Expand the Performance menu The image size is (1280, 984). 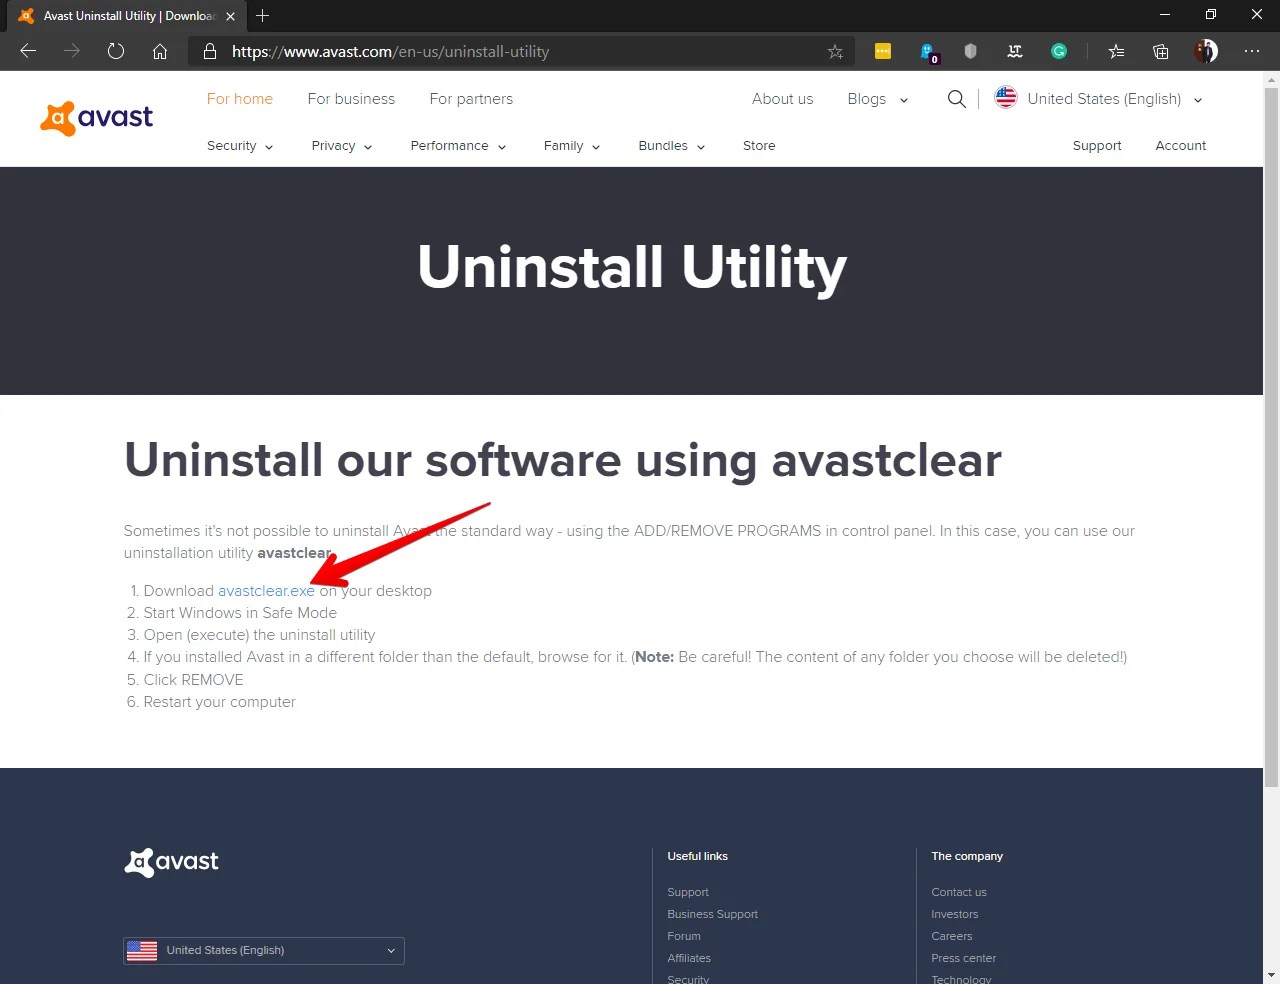458,146
